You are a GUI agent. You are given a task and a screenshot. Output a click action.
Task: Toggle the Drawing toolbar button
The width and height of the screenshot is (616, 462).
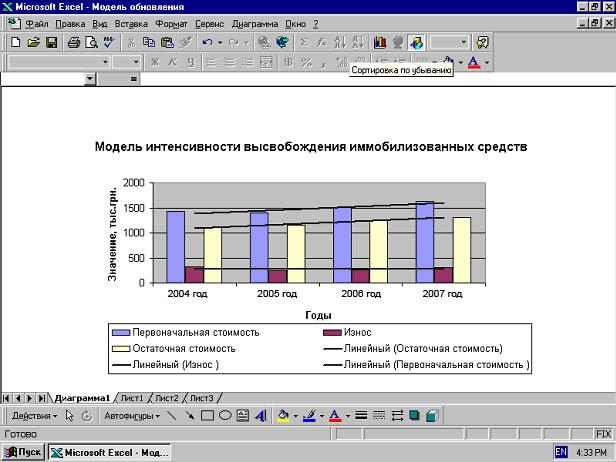[416, 42]
